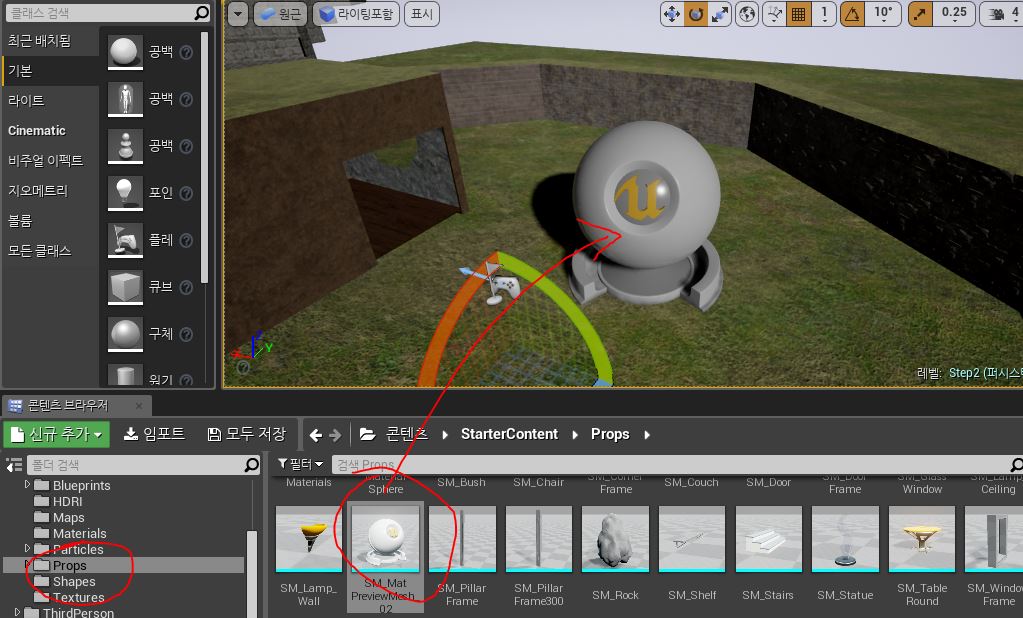Select 구체 sphere icon
This screenshot has height=618, width=1023.
pyautogui.click(x=125, y=333)
